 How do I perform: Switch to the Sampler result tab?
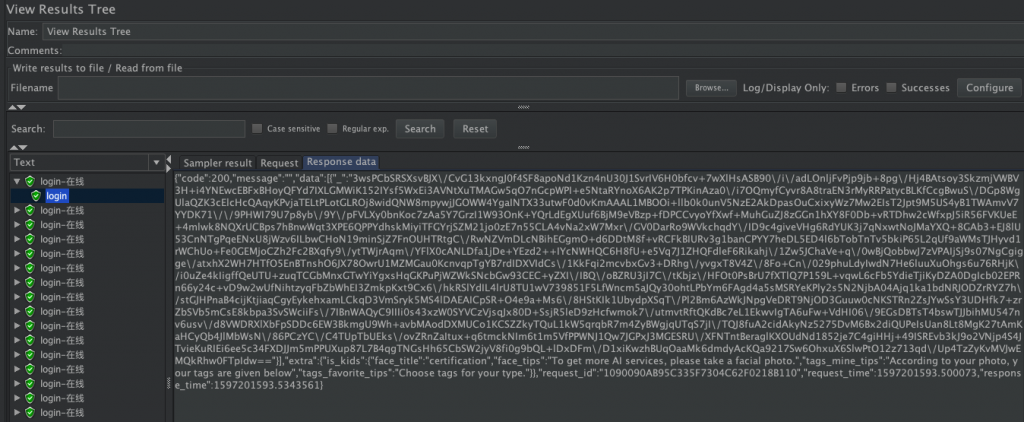[x=218, y=162]
